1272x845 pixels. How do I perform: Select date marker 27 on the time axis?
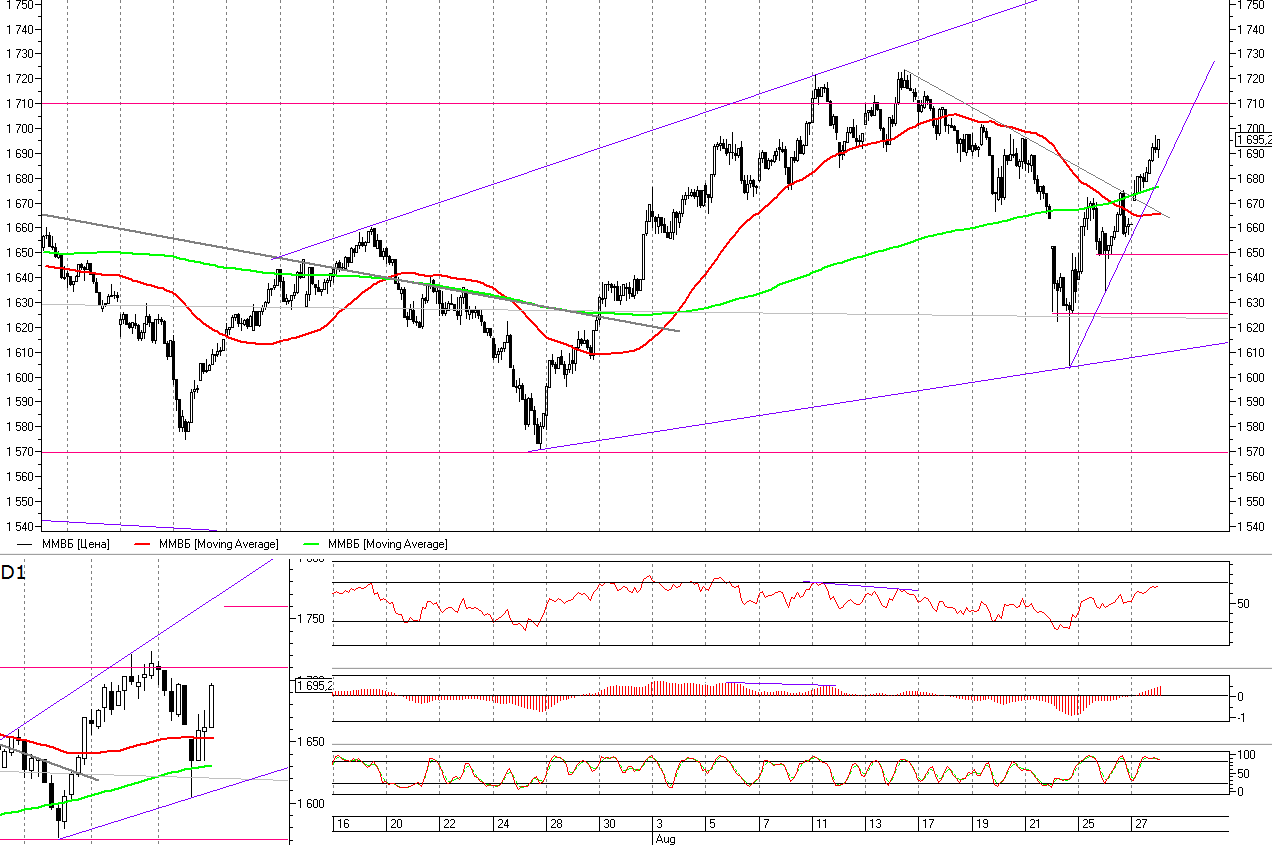1140,823
